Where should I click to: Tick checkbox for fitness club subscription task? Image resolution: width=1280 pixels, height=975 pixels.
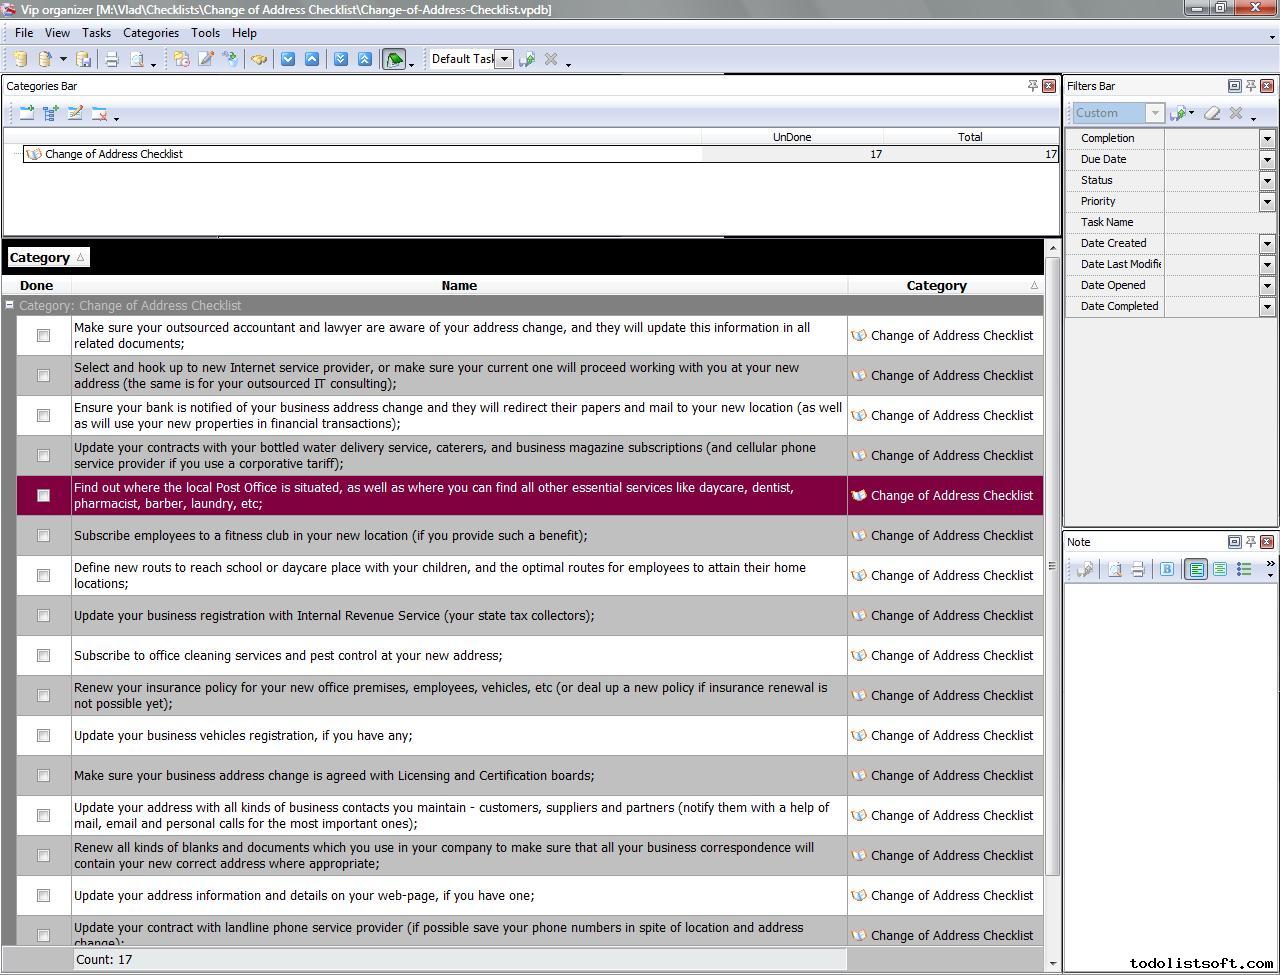click(x=43, y=536)
